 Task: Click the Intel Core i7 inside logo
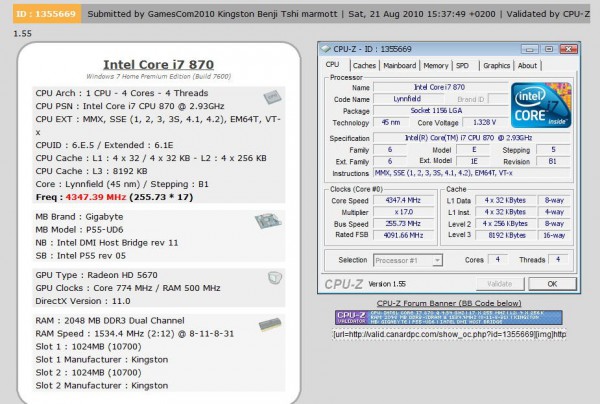coord(541,105)
